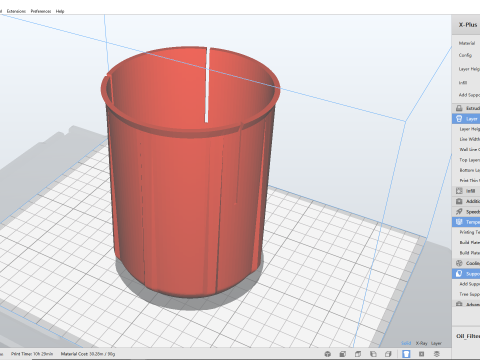Click the highlighted Support category icon

[459, 273]
